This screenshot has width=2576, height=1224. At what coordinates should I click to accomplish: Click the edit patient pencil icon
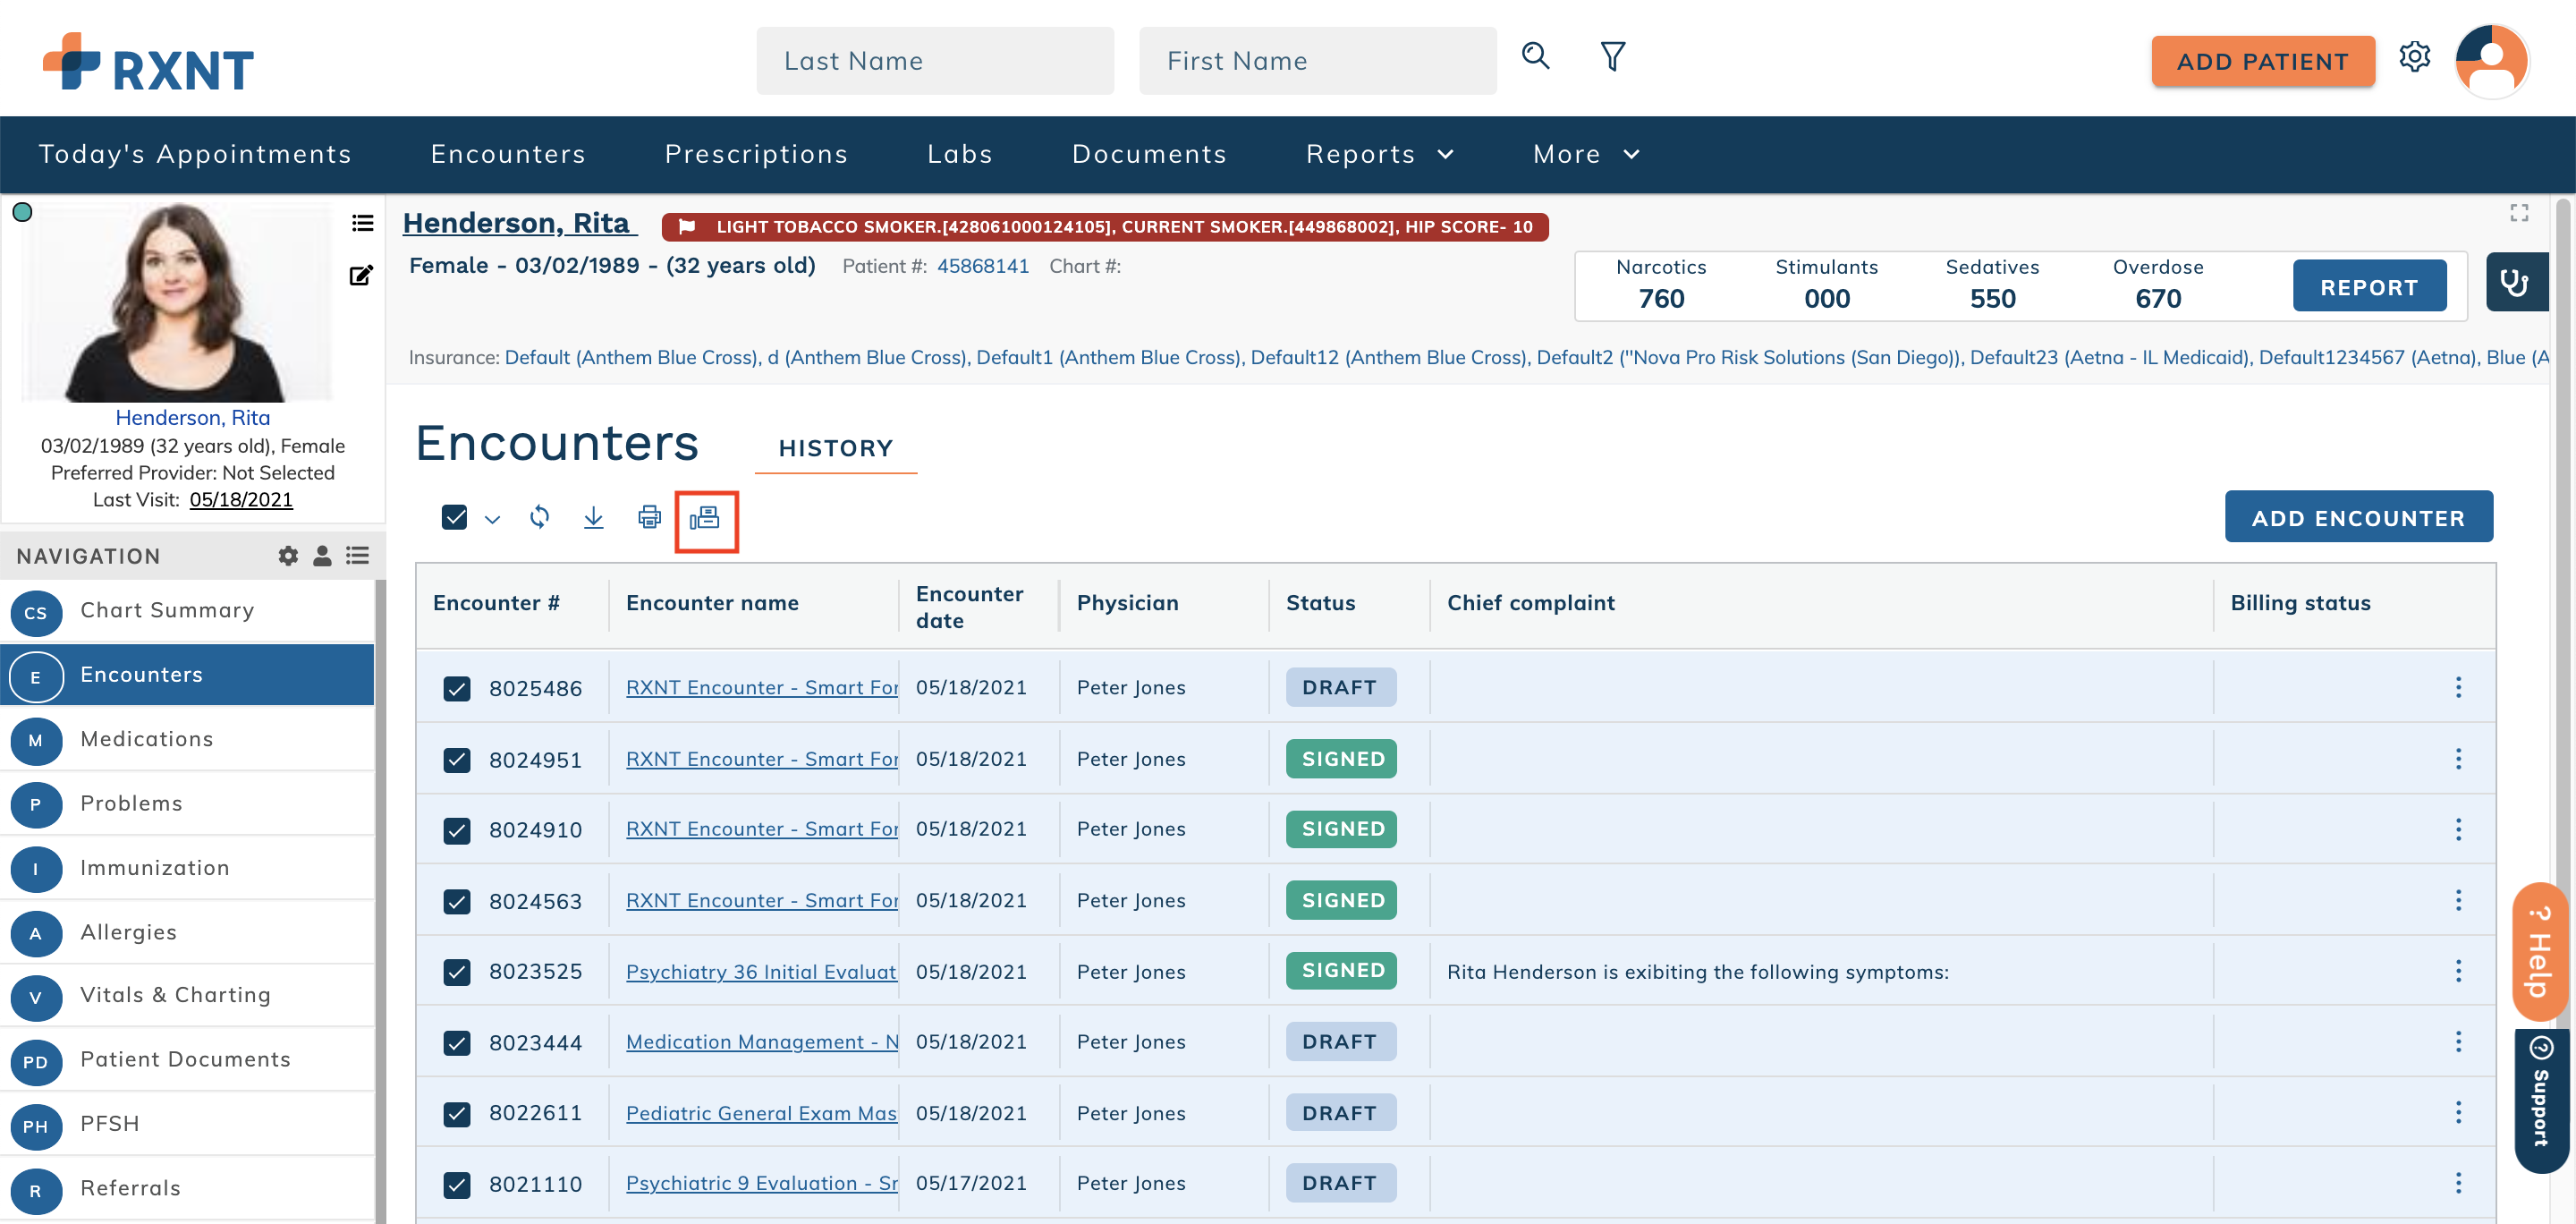[361, 275]
